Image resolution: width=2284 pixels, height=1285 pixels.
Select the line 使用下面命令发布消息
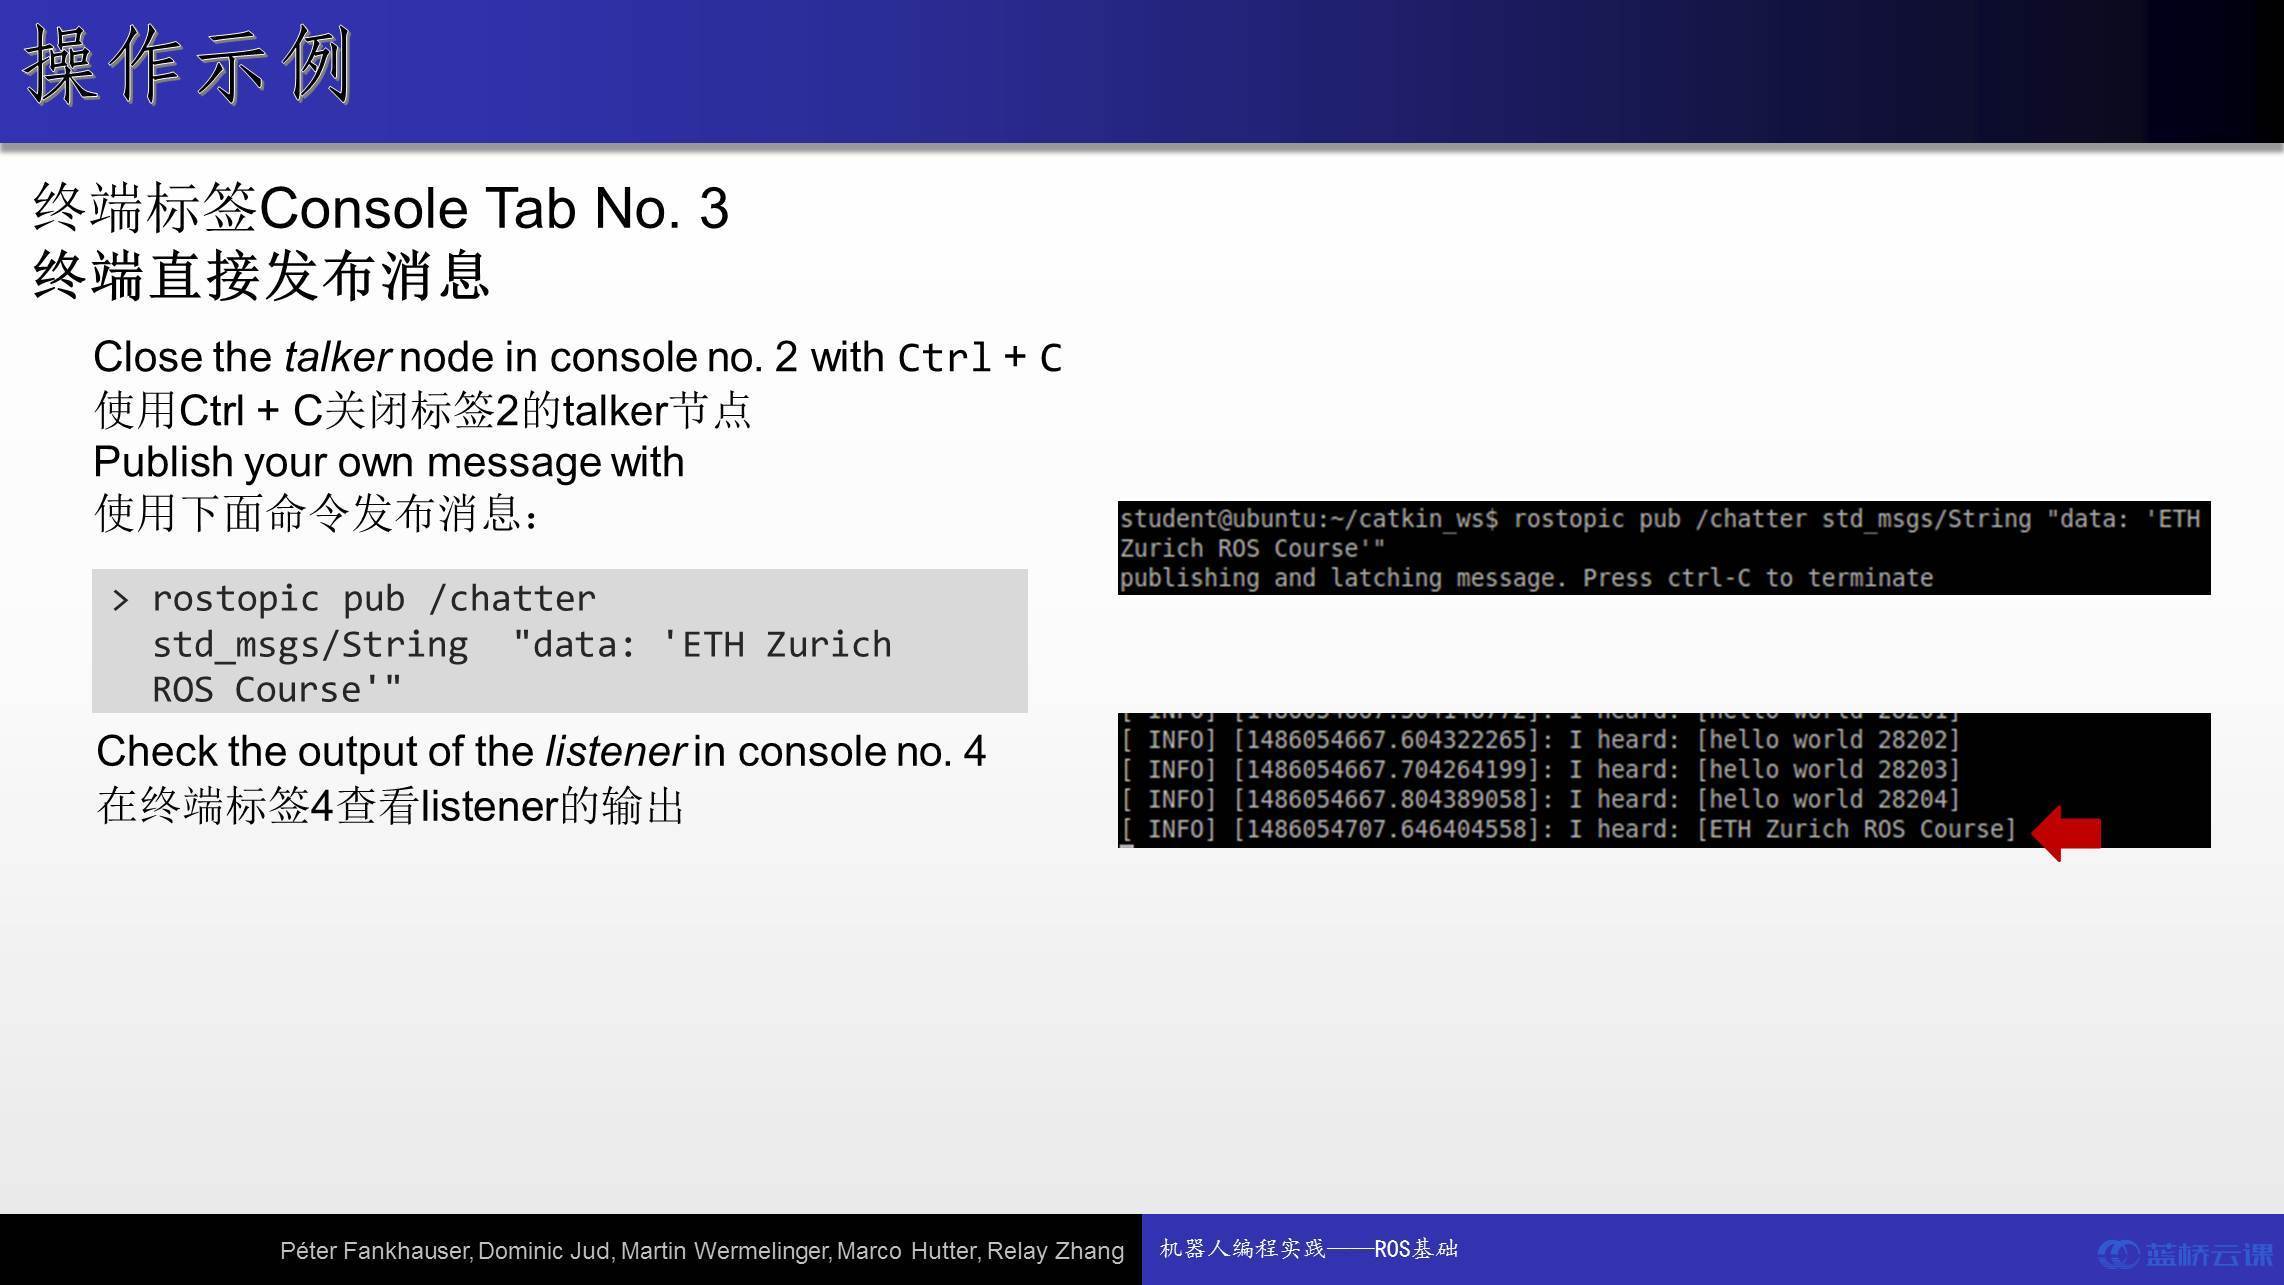tap(316, 514)
